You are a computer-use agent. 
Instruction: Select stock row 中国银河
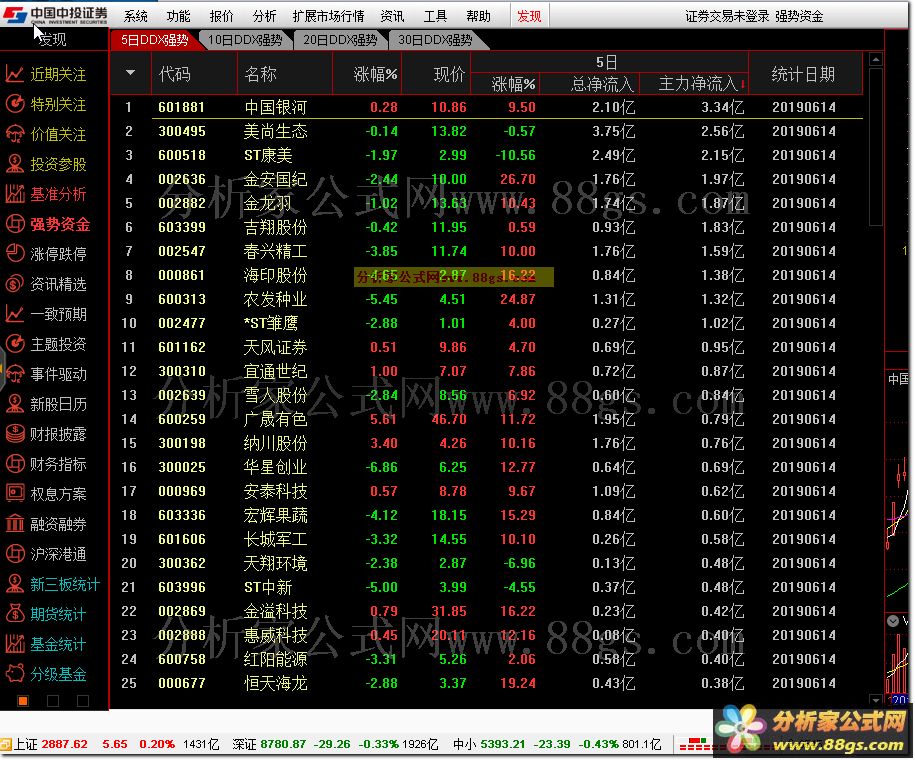[487, 107]
